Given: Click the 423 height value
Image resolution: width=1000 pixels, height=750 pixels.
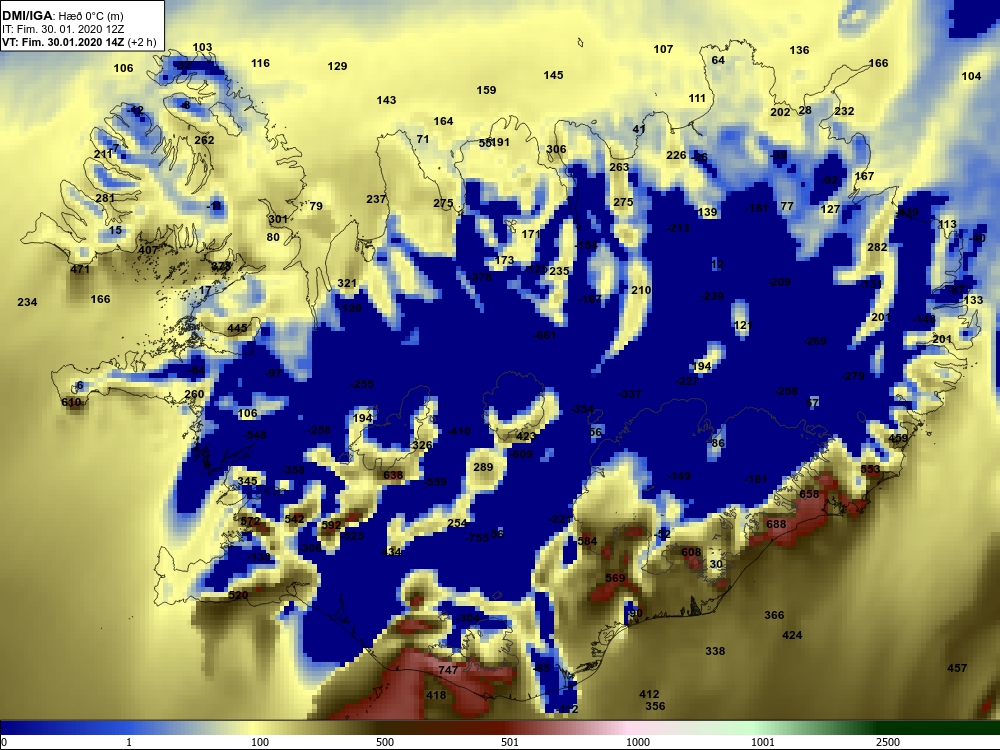Looking at the screenshot, I should (x=526, y=436).
